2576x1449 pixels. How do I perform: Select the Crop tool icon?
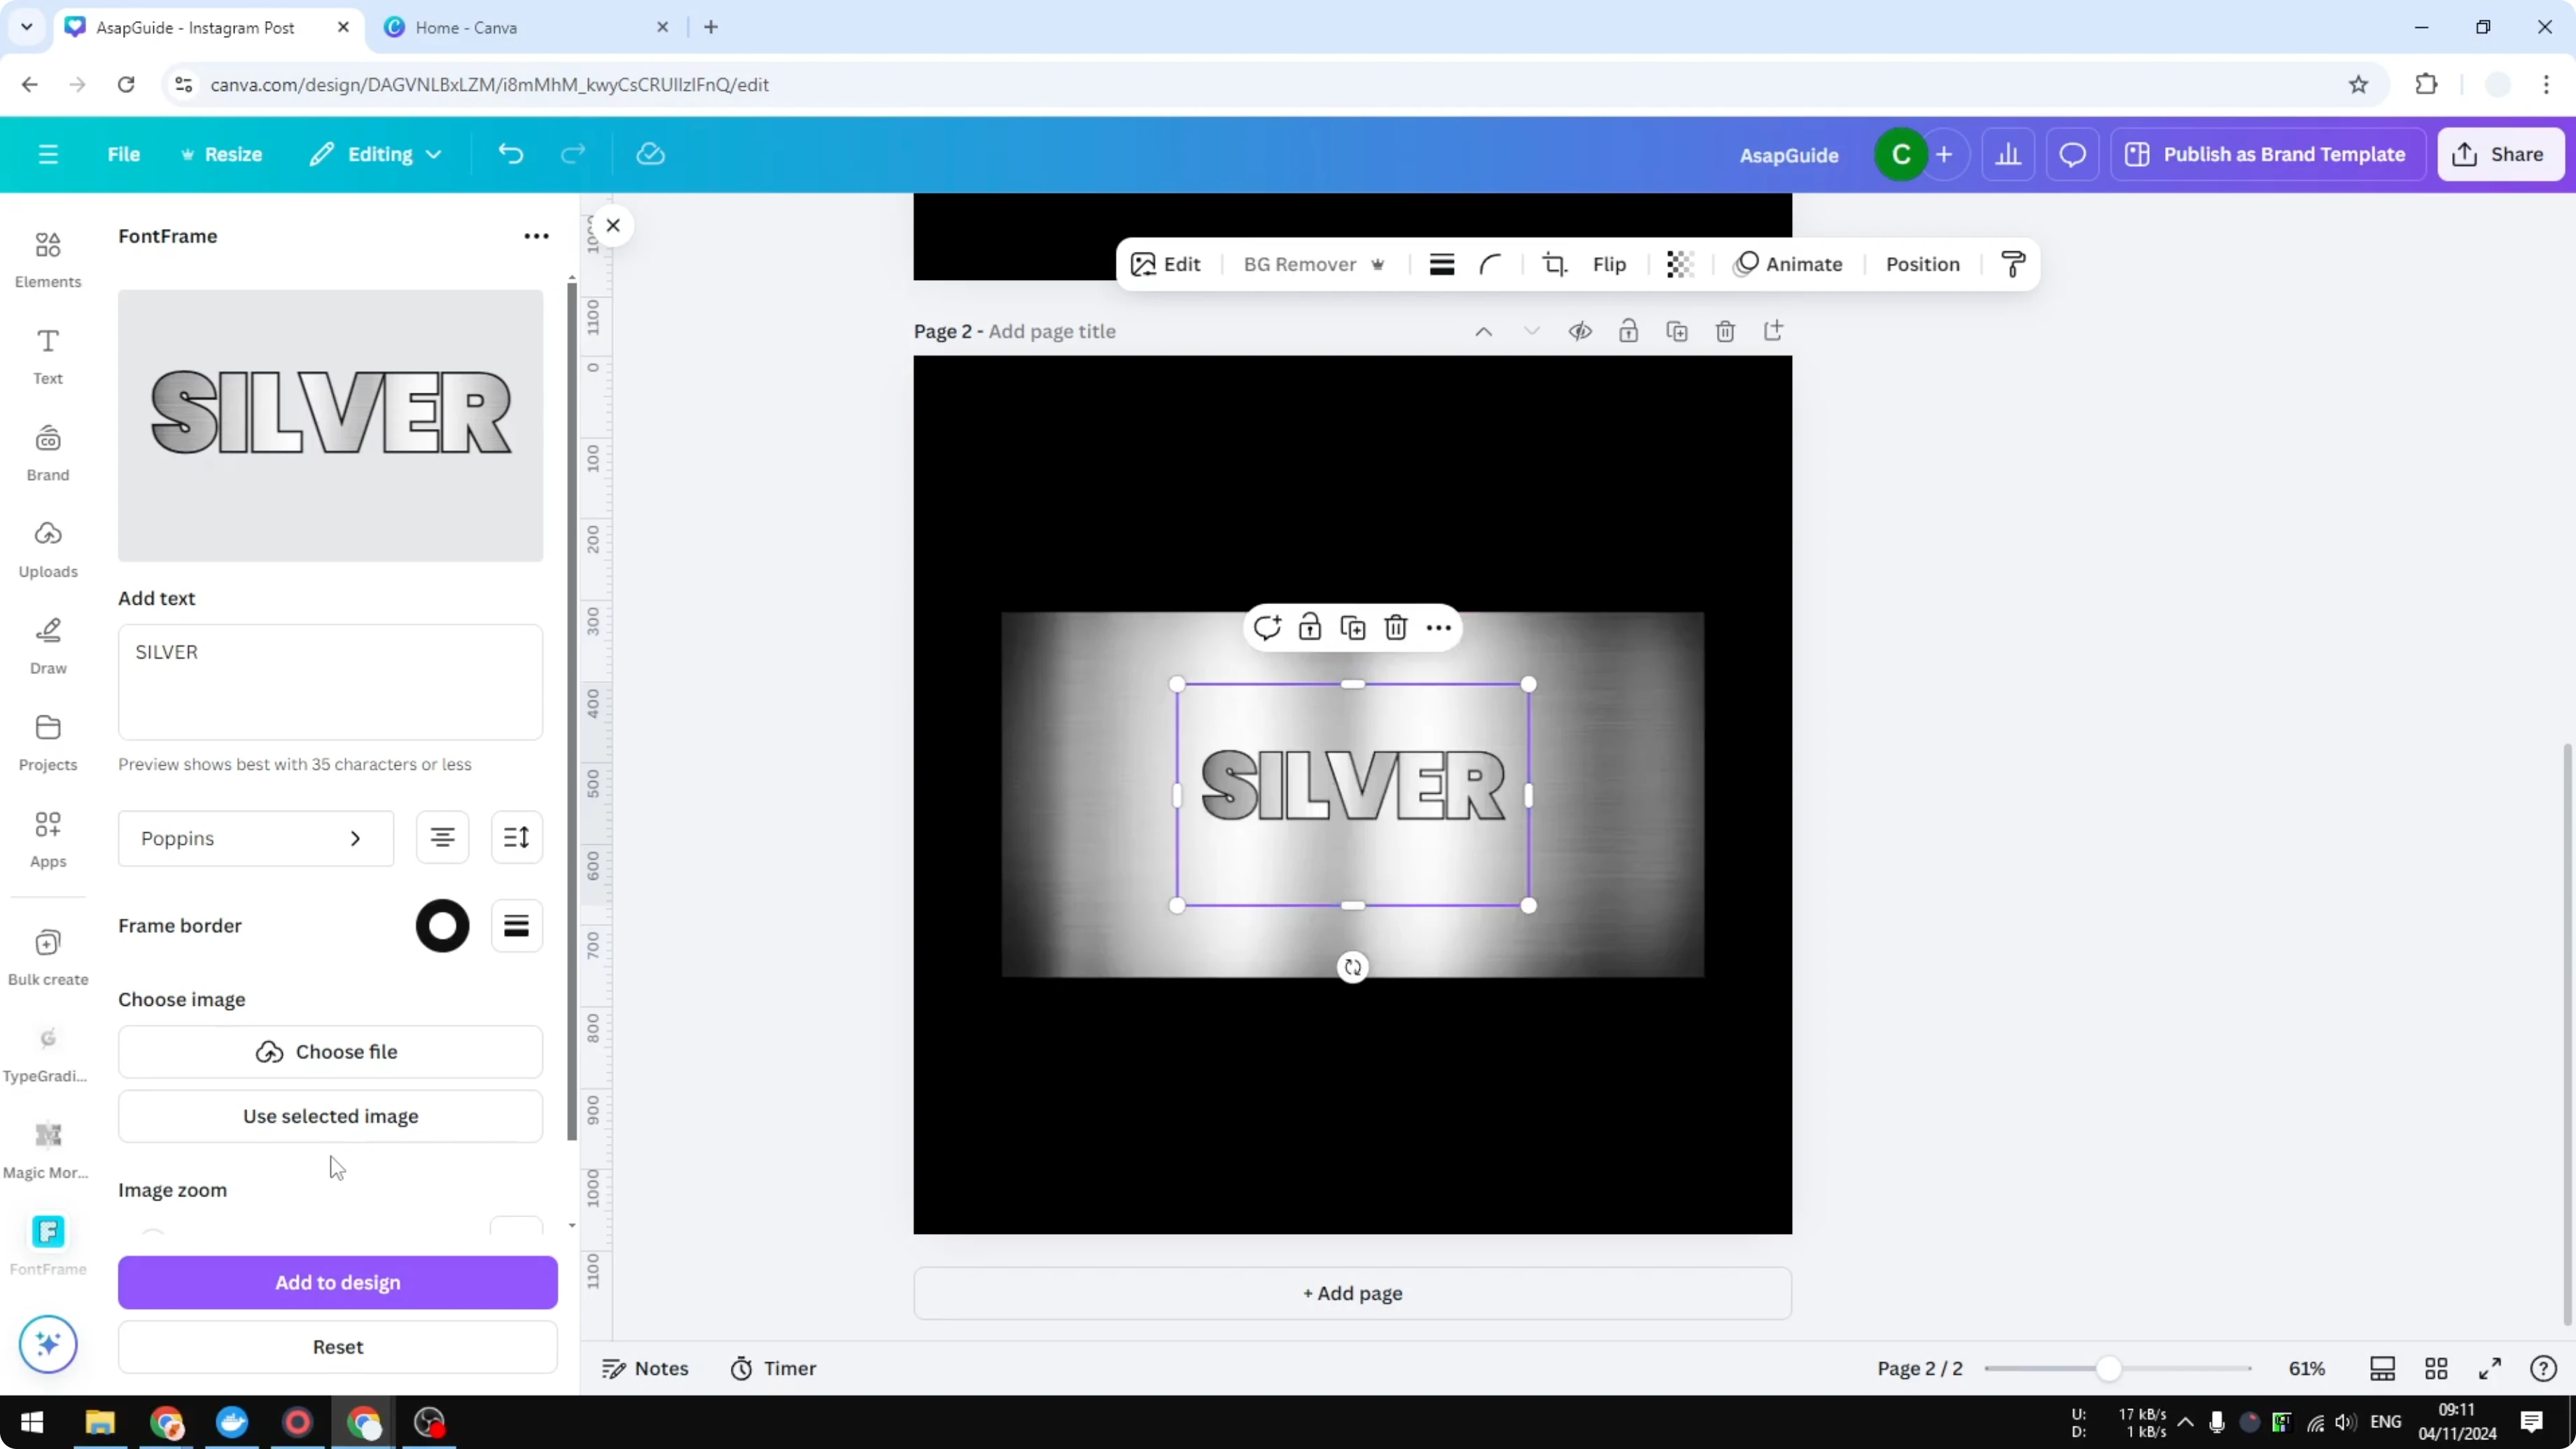[x=1554, y=264]
